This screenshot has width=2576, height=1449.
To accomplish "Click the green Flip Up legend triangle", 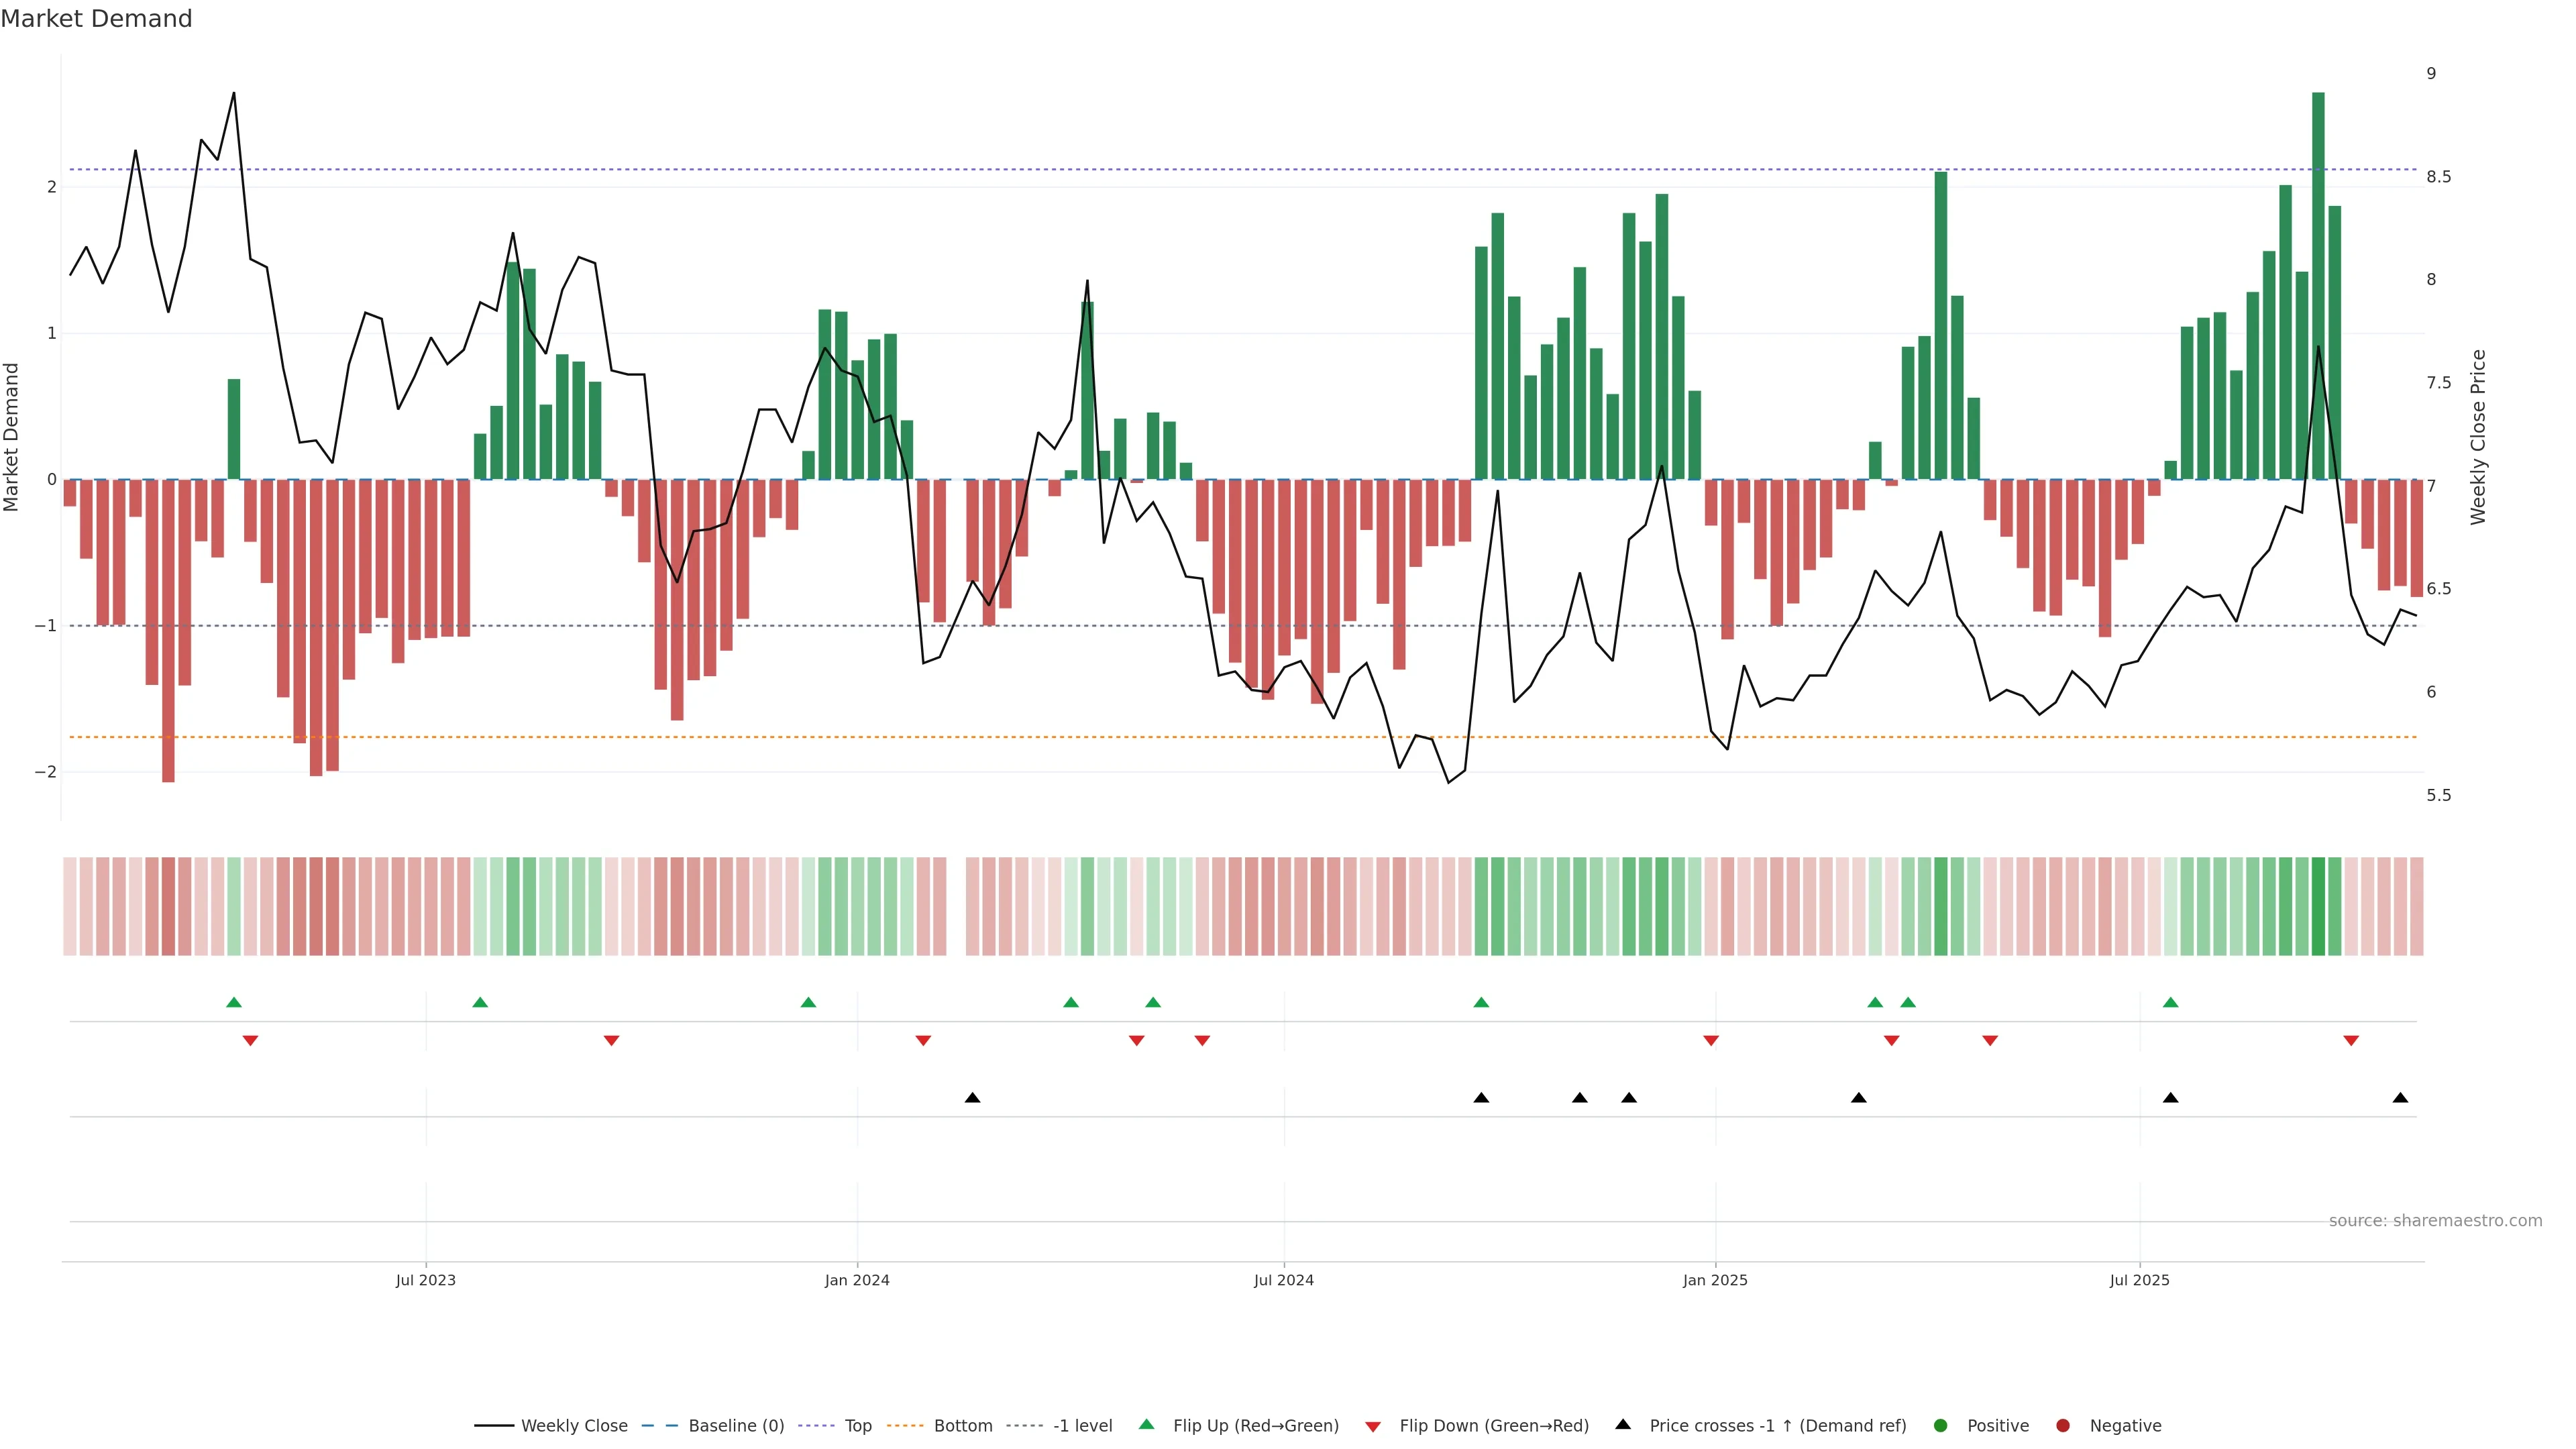I will click(x=1147, y=1424).
